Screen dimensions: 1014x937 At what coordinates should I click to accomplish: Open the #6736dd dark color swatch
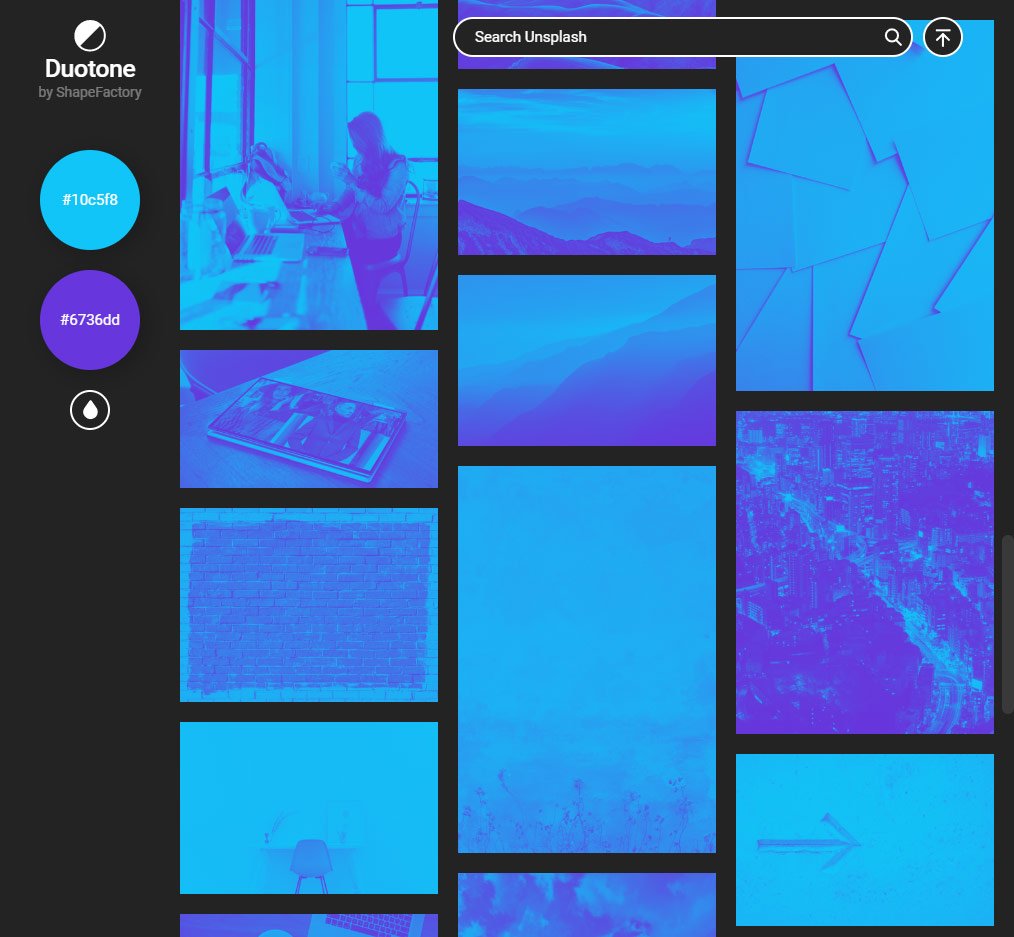90,320
